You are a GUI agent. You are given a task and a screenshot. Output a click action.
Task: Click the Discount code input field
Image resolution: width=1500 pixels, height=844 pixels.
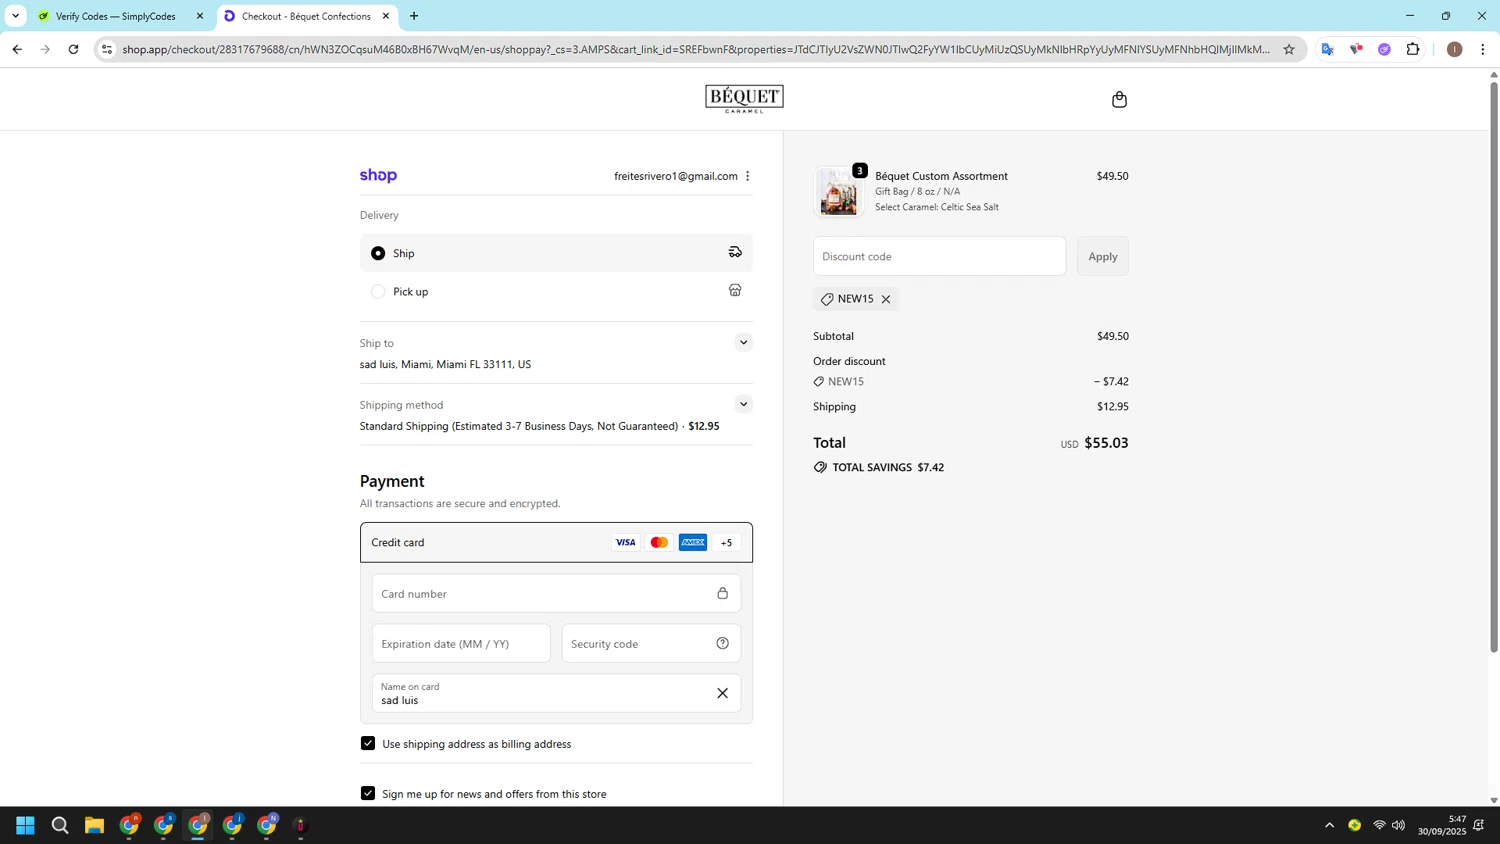click(x=939, y=256)
